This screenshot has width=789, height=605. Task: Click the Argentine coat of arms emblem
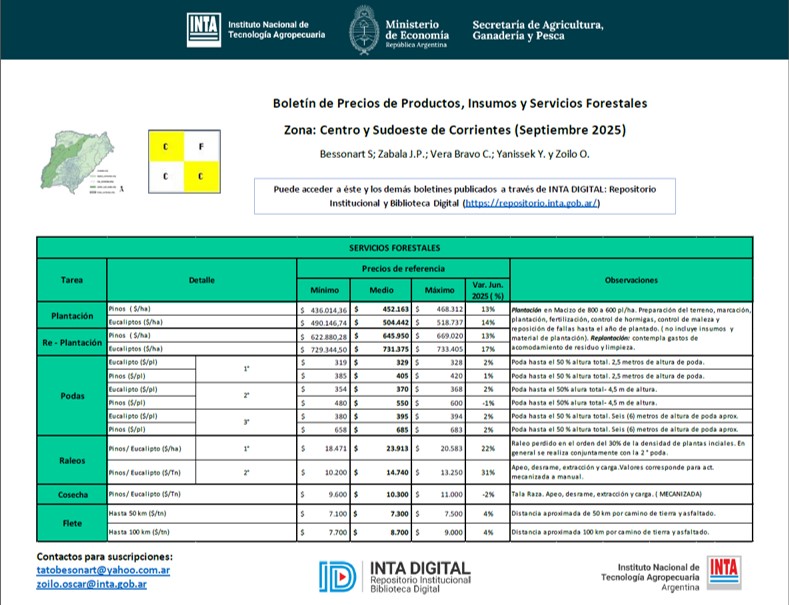[363, 30]
